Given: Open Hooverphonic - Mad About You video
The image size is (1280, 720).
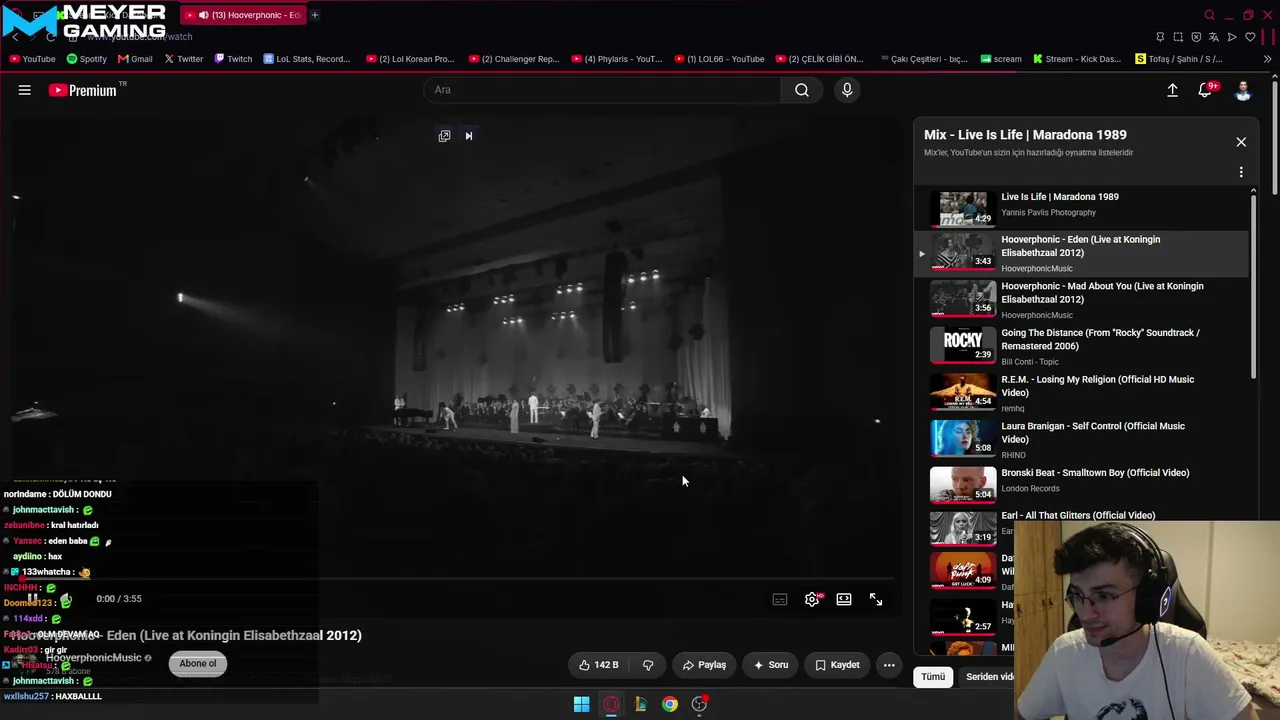Looking at the screenshot, I should point(1102,293).
